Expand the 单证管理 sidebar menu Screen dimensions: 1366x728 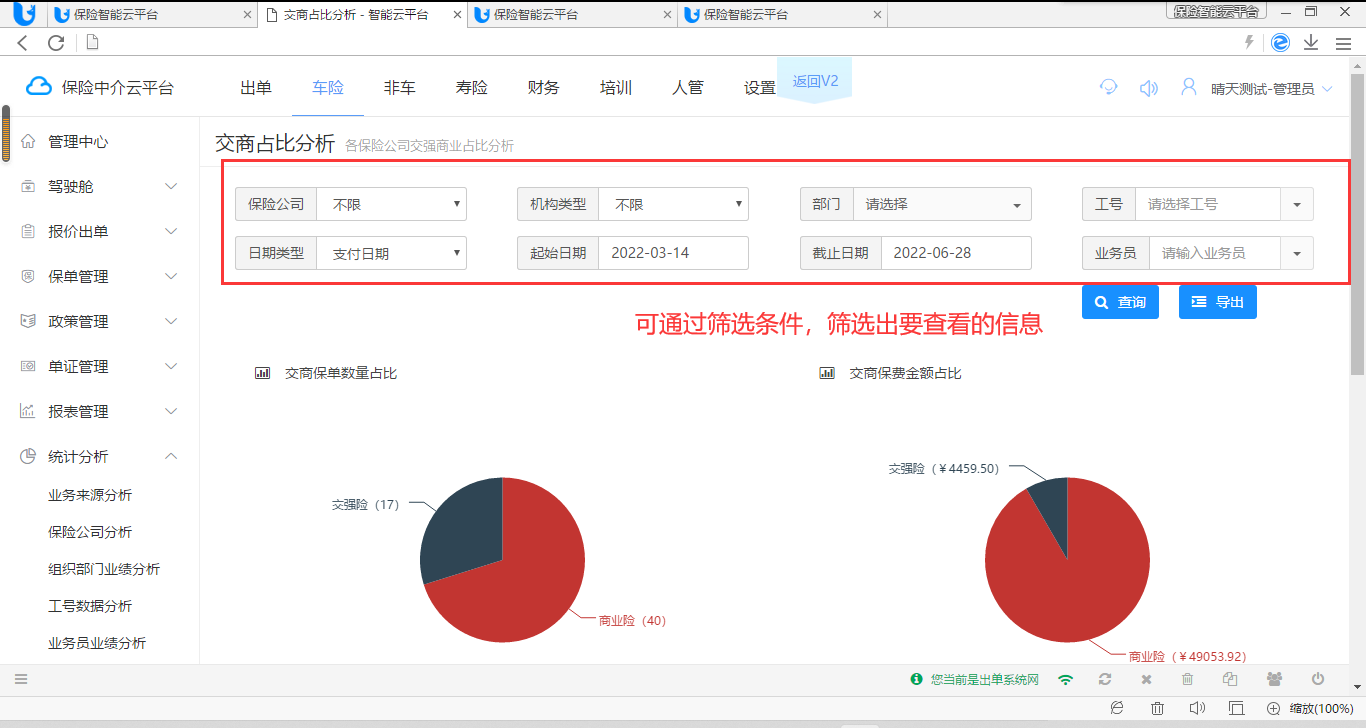(x=99, y=367)
